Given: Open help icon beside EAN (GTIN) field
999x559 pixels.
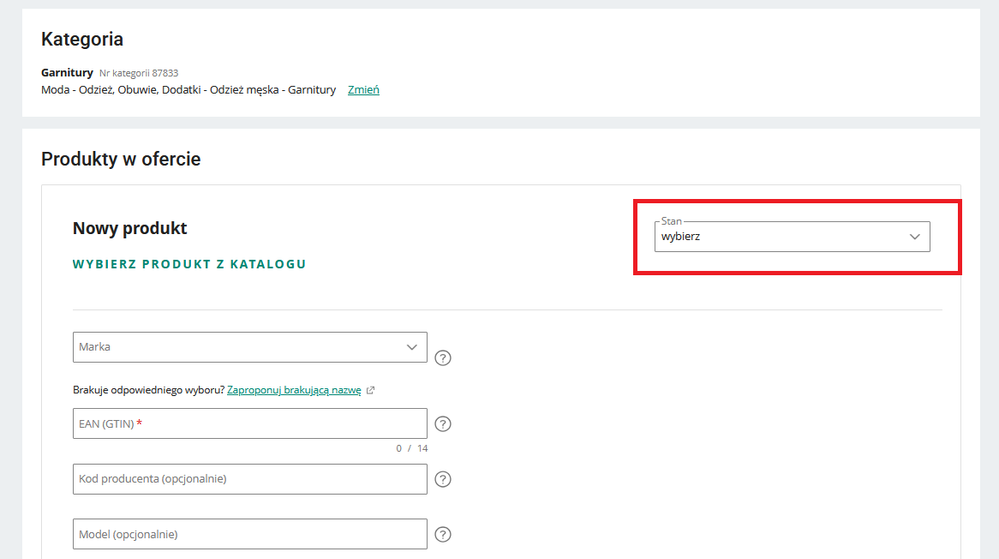Looking at the screenshot, I should click(x=443, y=424).
